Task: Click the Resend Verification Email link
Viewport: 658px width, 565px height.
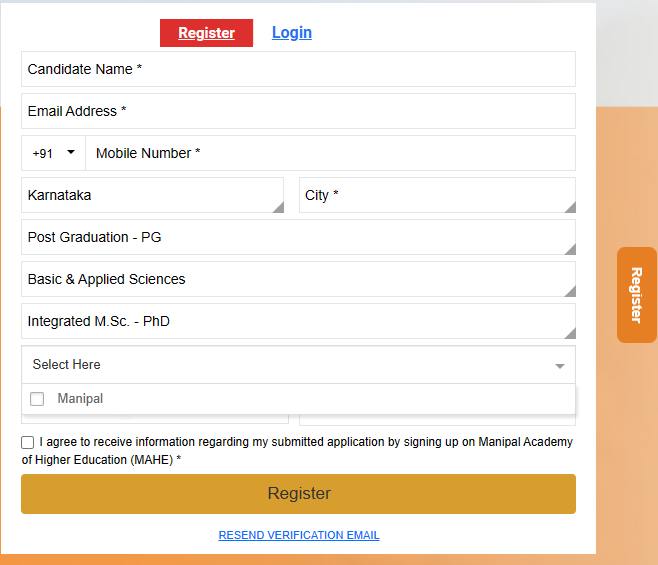Action: pyautogui.click(x=299, y=535)
